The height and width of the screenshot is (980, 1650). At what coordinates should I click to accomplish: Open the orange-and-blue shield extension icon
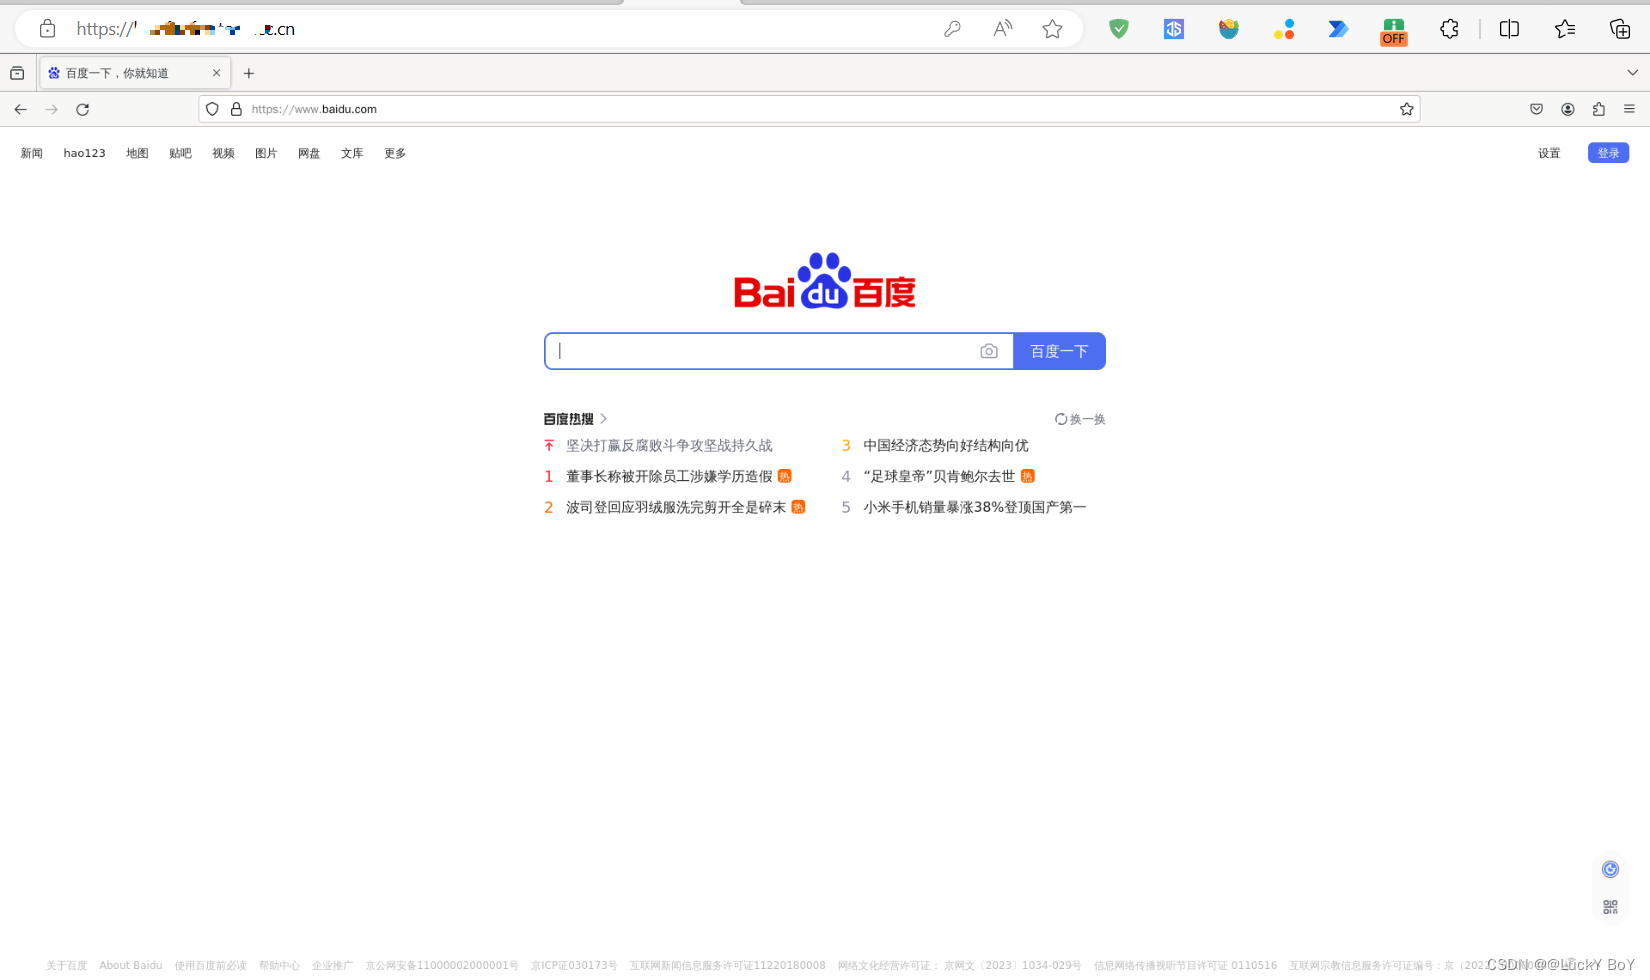[x=1229, y=29]
